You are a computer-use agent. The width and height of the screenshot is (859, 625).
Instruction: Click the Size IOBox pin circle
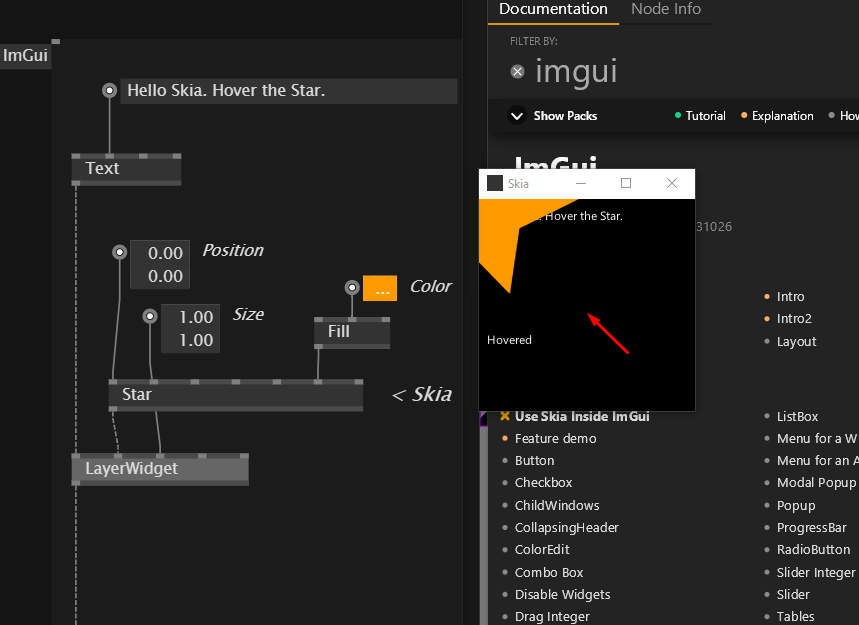(x=150, y=316)
